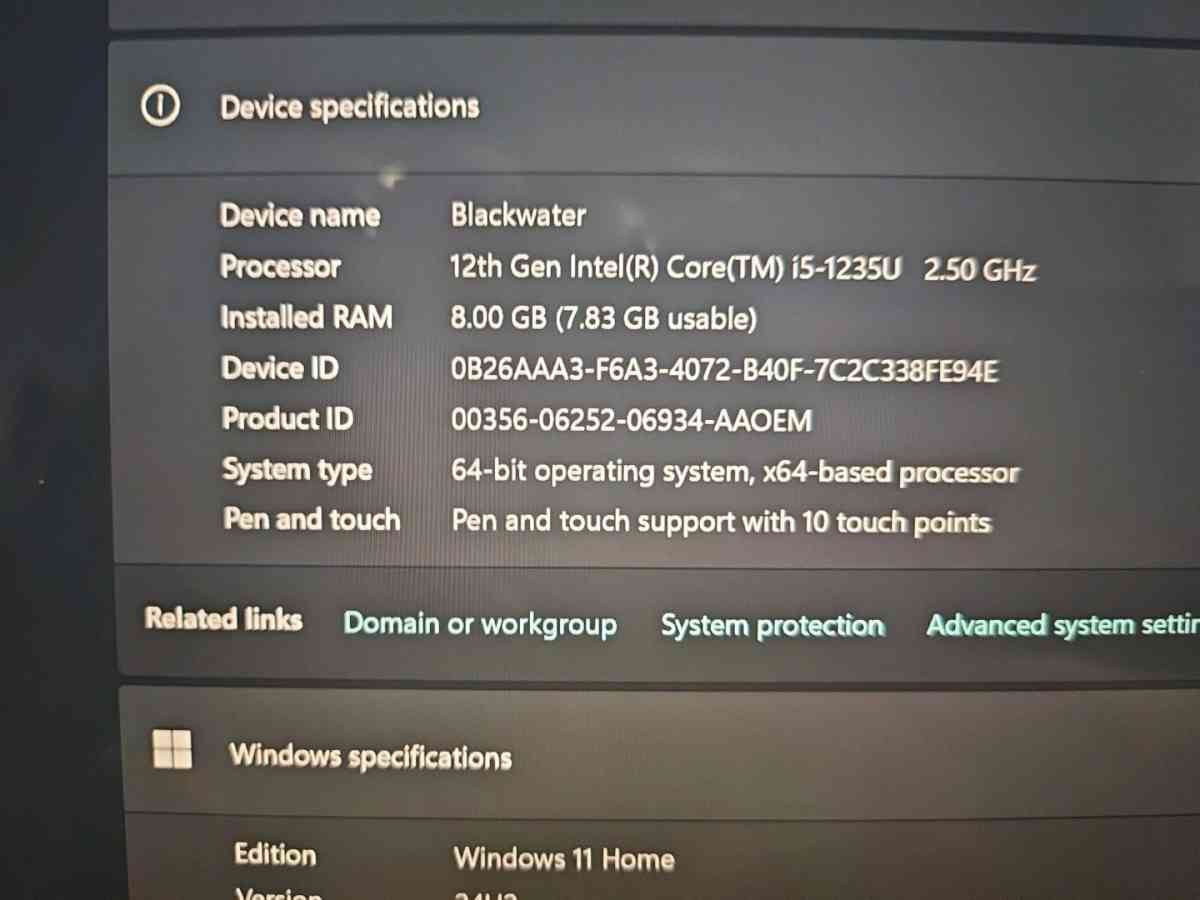Screen dimensions: 1200x900
Task: Click the Windows 11 Home edition value
Action: coord(564,858)
